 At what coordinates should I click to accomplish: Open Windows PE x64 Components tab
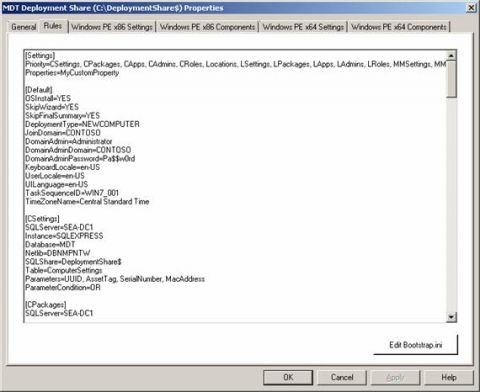pos(399,27)
